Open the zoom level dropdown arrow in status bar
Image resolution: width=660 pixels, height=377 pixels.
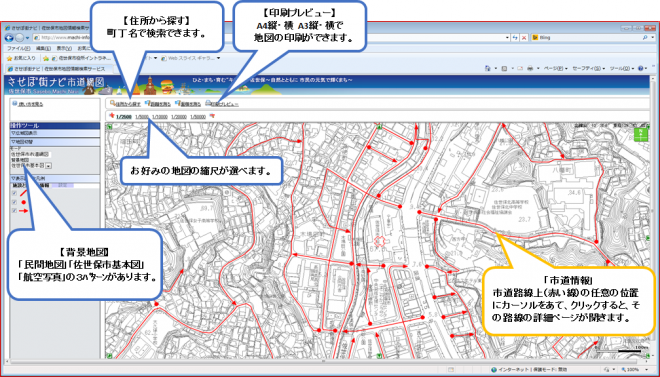pyautogui.click(x=648, y=370)
